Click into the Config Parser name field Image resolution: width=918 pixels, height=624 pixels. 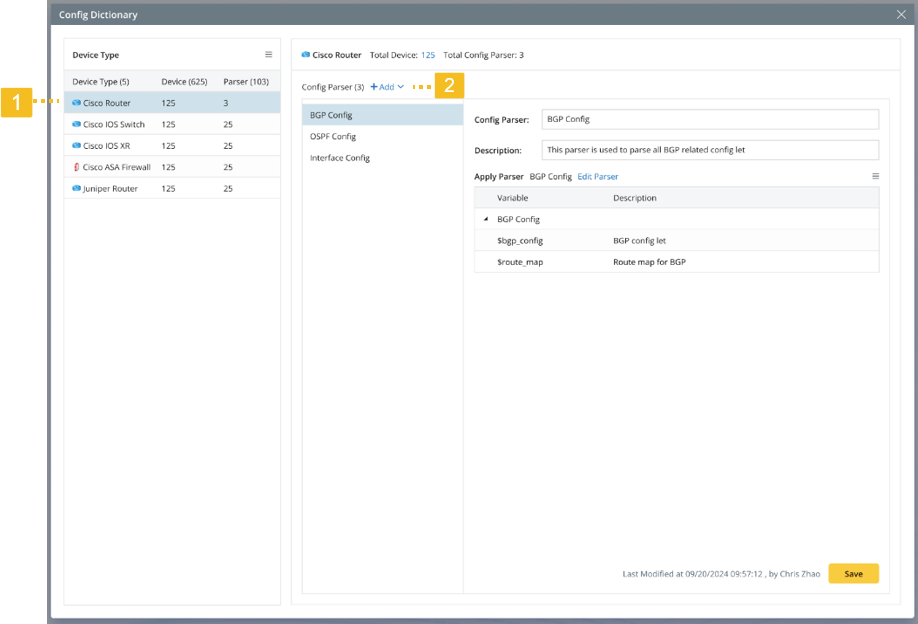(709, 119)
